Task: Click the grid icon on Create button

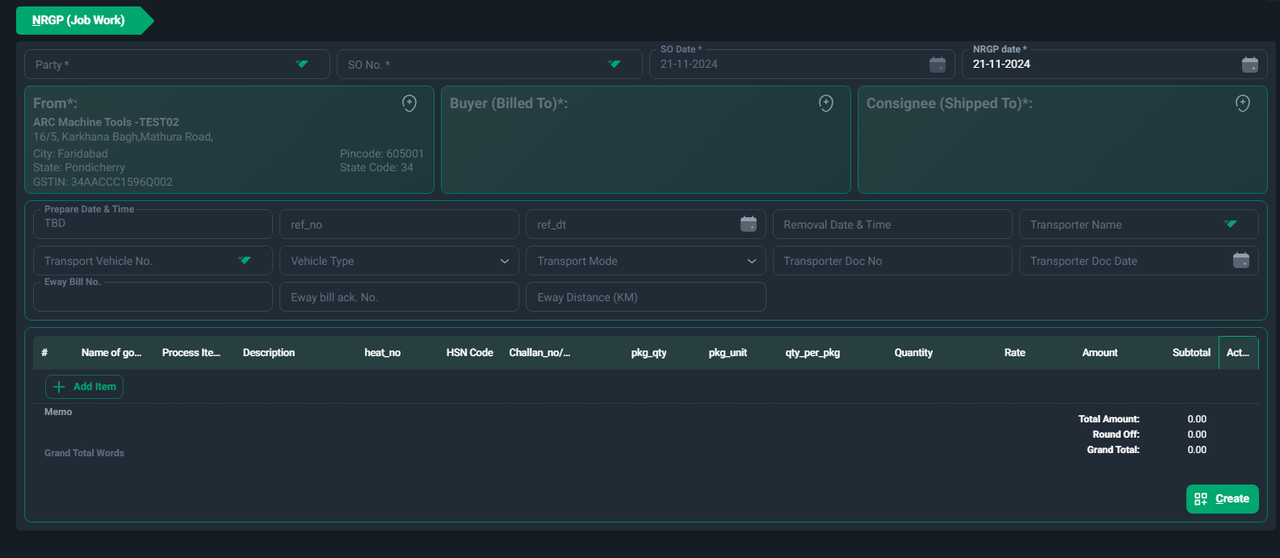Action: [x=1201, y=498]
